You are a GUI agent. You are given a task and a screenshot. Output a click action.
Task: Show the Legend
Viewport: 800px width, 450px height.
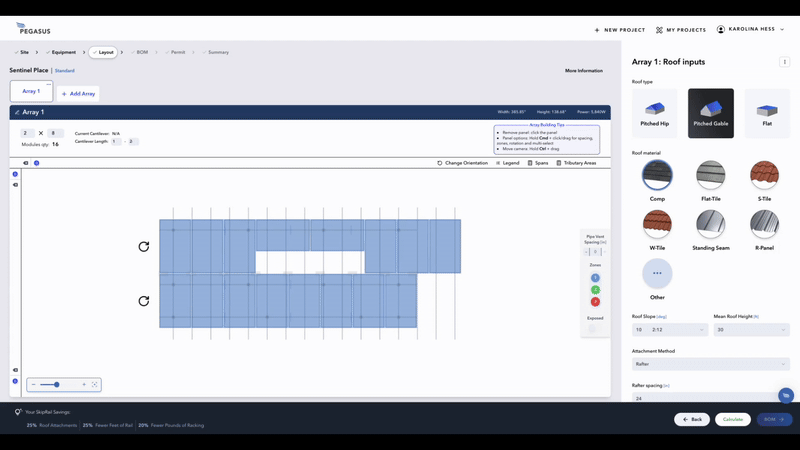508,163
